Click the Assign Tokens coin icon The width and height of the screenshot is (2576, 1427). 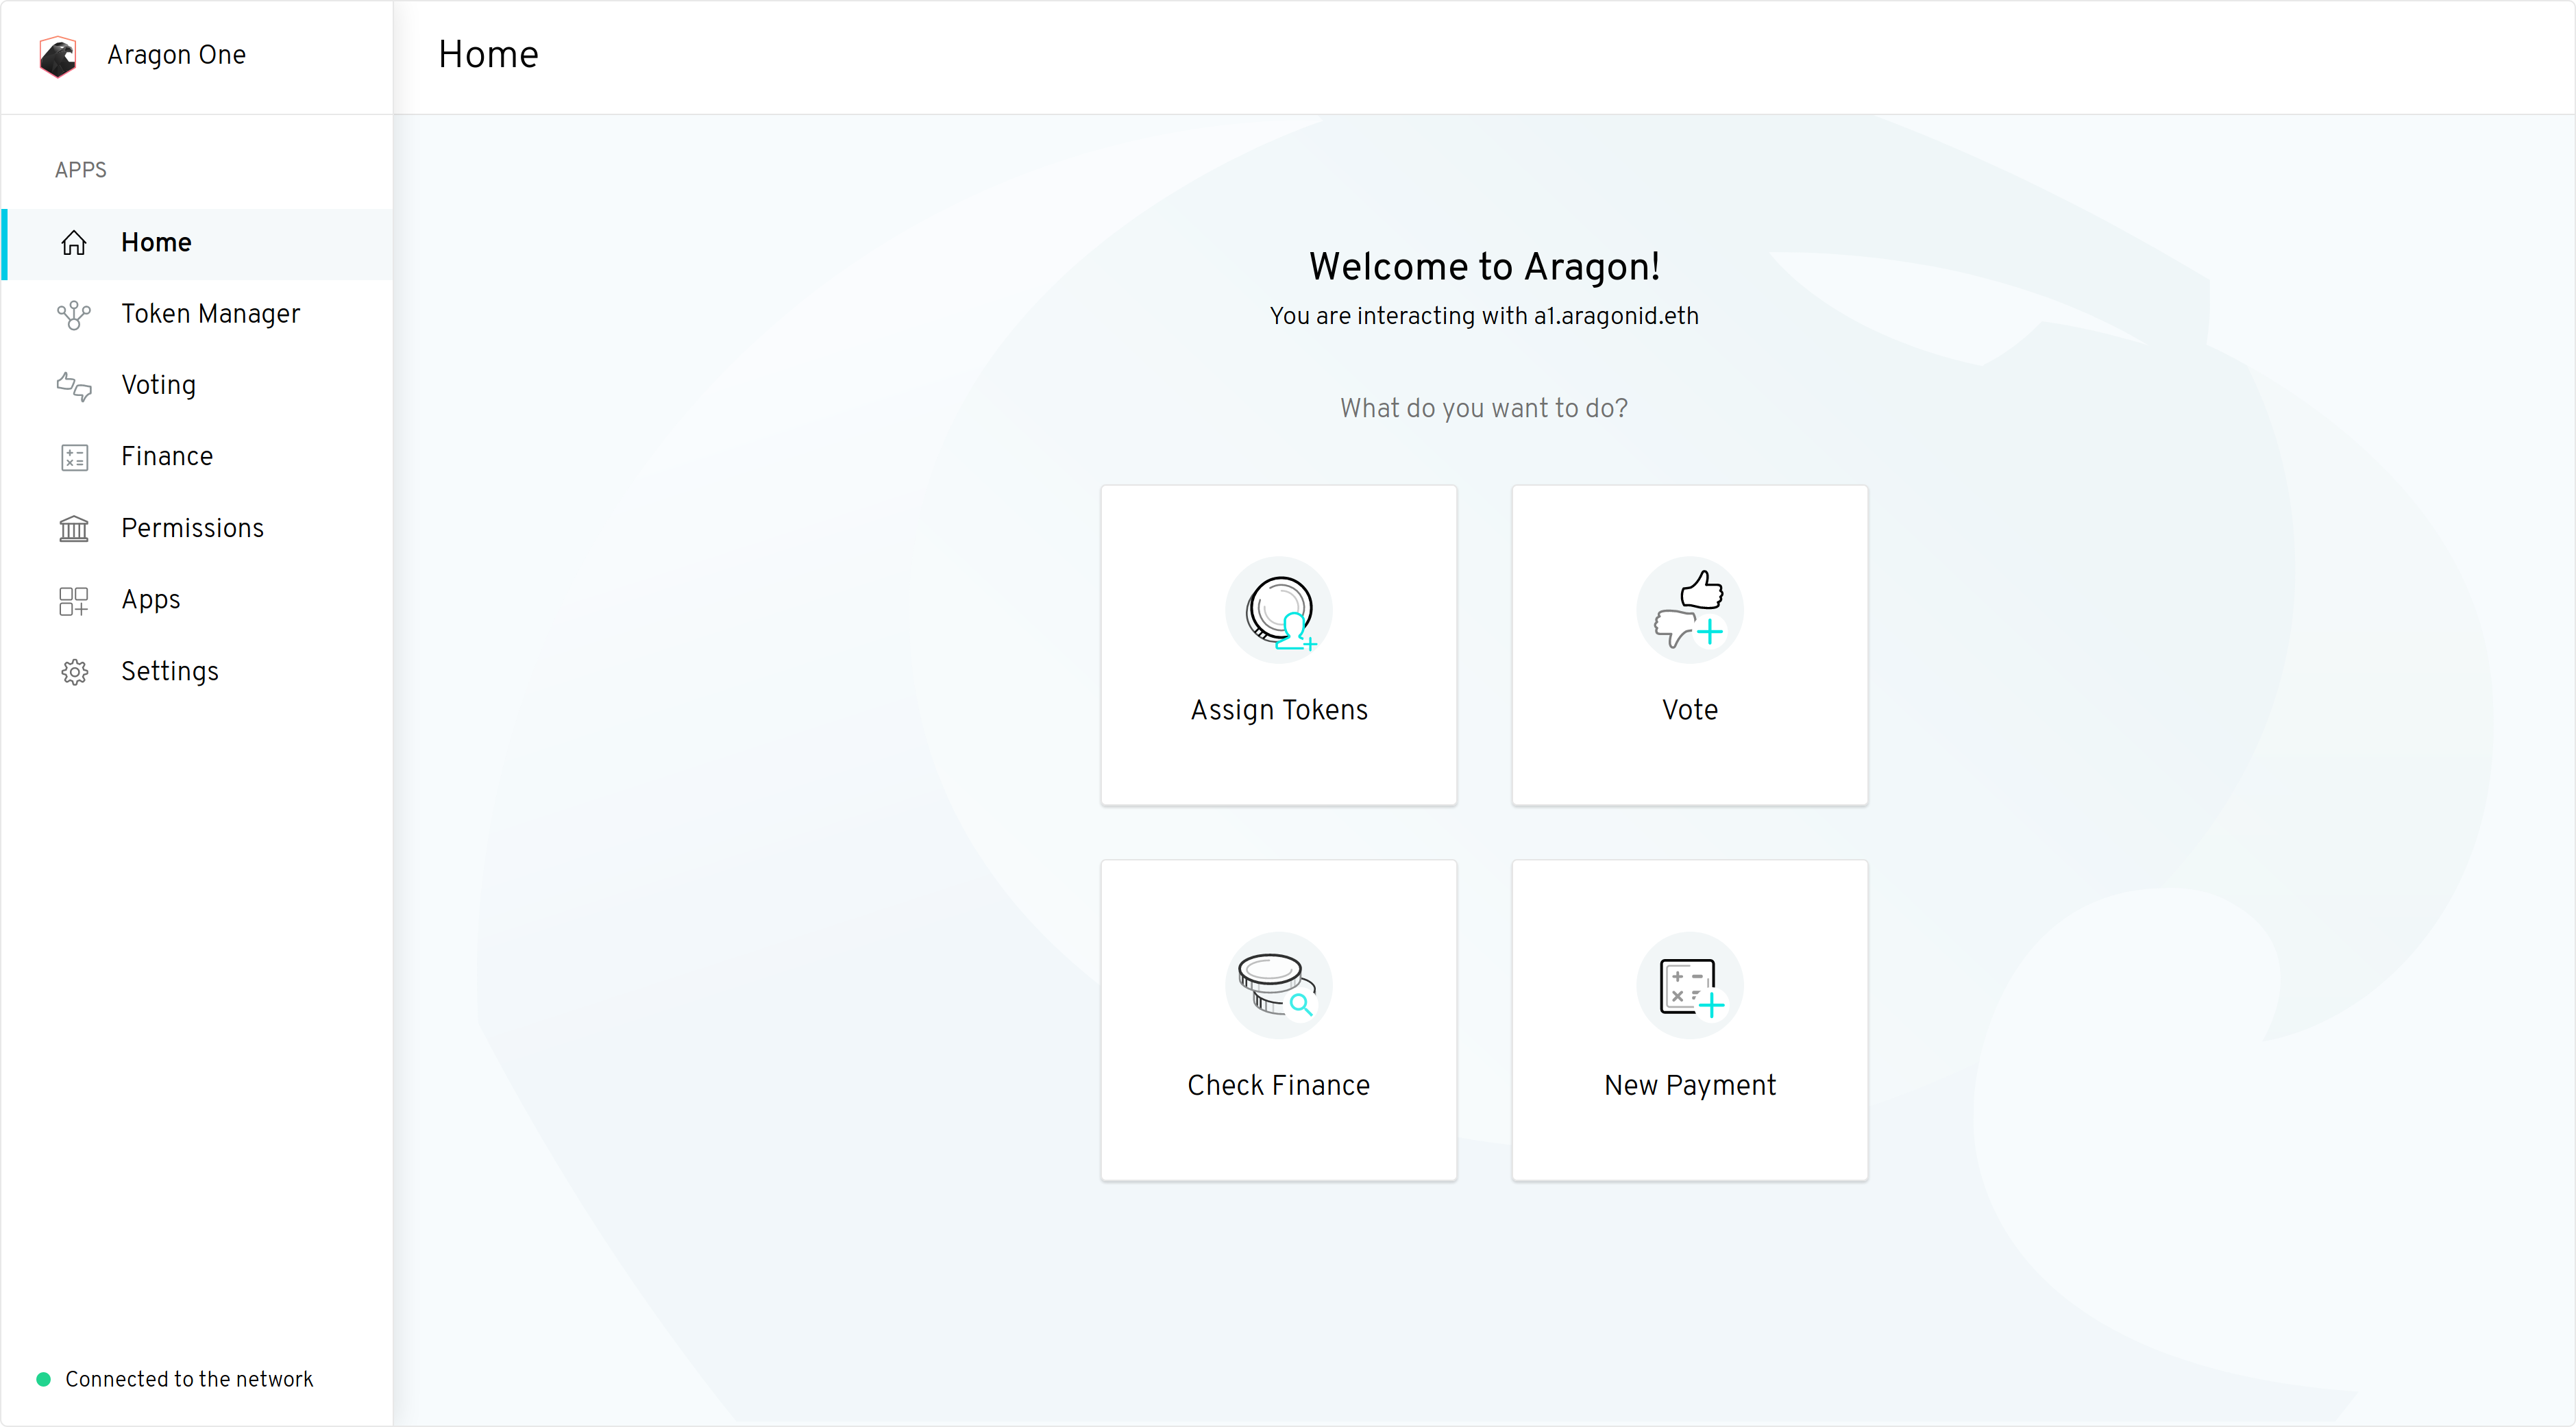(1279, 610)
